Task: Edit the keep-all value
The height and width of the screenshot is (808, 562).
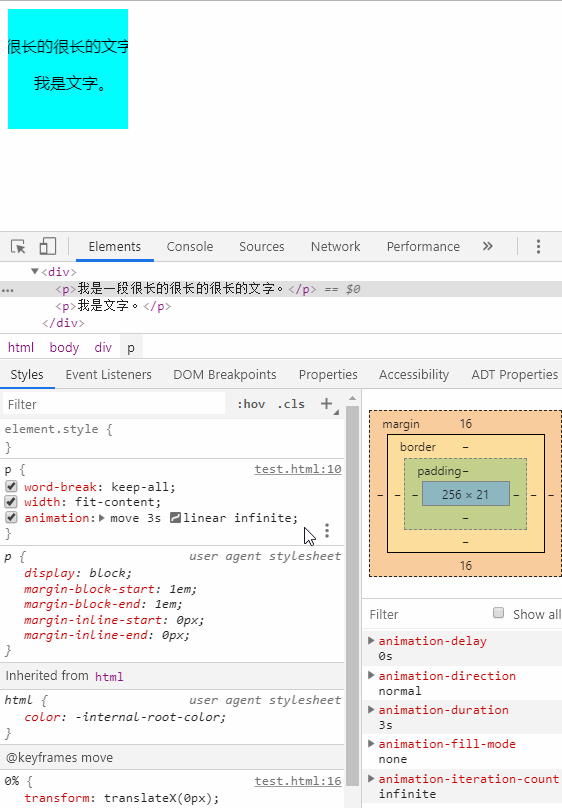Action: click(141, 486)
